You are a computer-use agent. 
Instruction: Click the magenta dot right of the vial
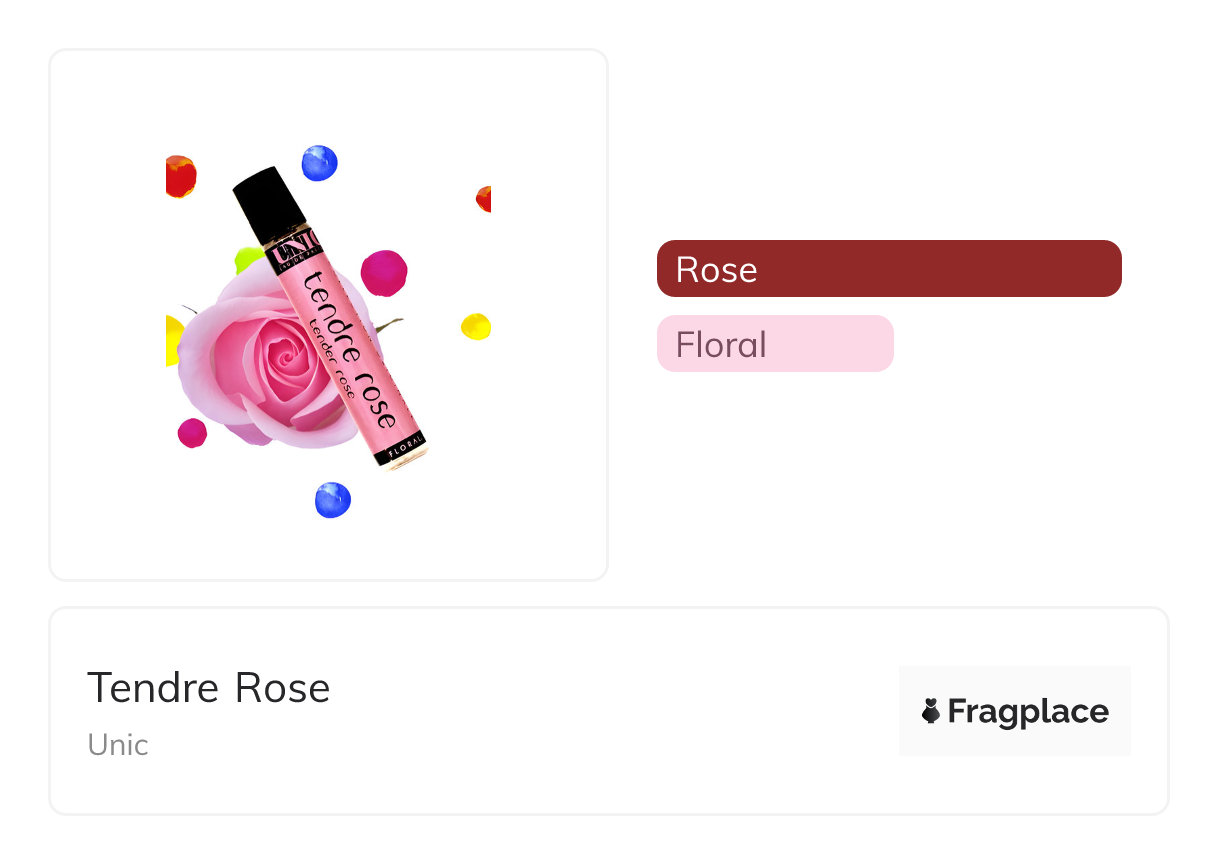click(384, 271)
